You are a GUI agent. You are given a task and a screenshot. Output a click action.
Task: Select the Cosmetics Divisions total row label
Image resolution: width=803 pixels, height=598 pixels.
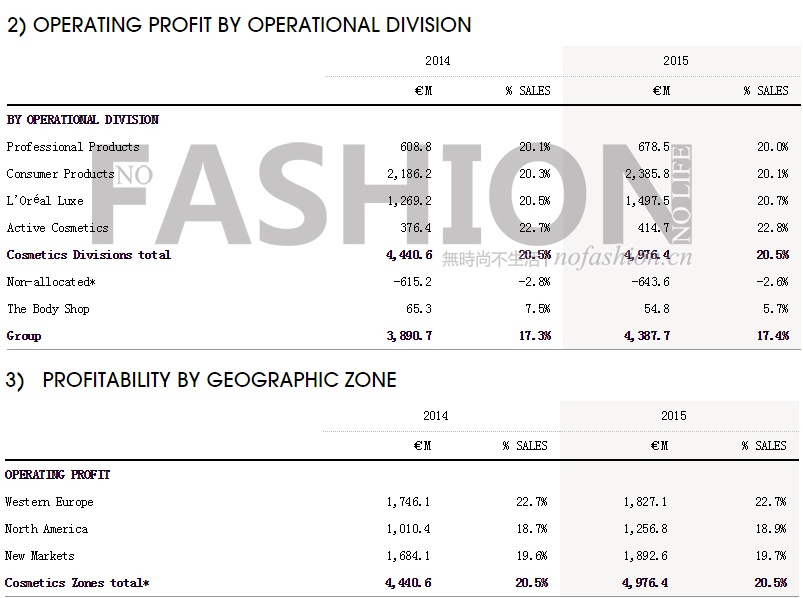pyautogui.click(x=88, y=255)
